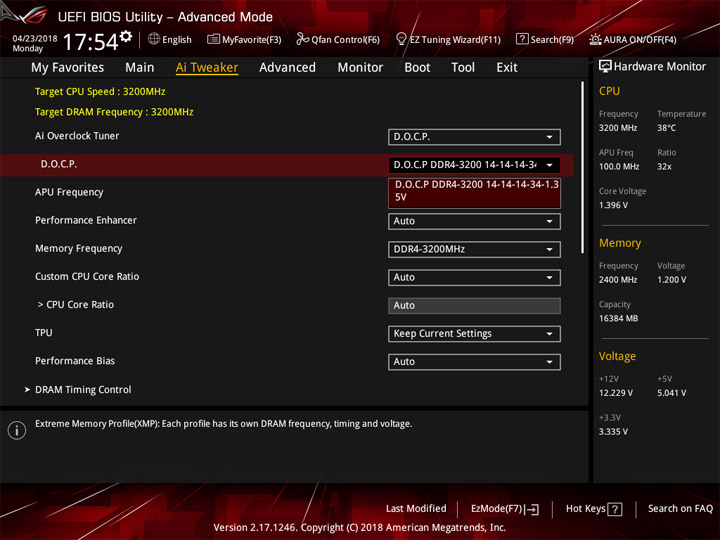Click the English language globe icon
The height and width of the screenshot is (540, 720).
pyautogui.click(x=154, y=39)
